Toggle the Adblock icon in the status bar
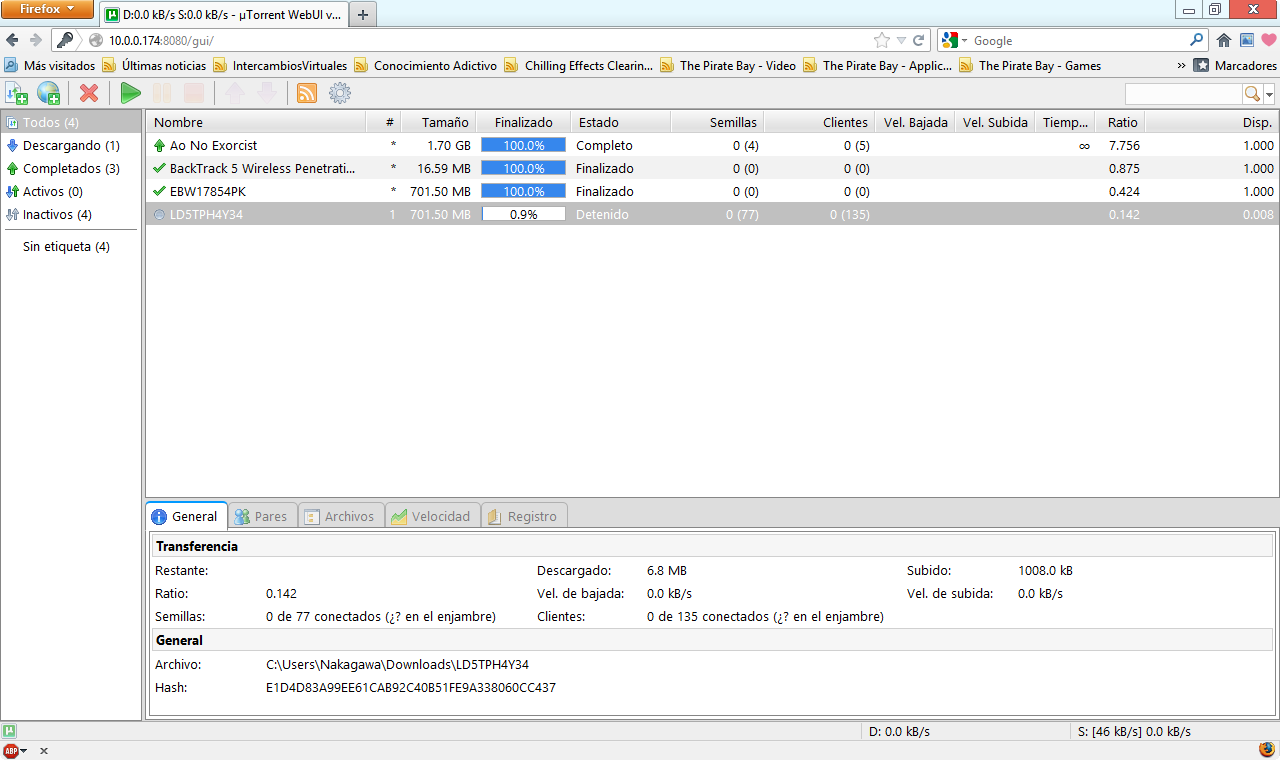The height and width of the screenshot is (760, 1280). point(13,750)
